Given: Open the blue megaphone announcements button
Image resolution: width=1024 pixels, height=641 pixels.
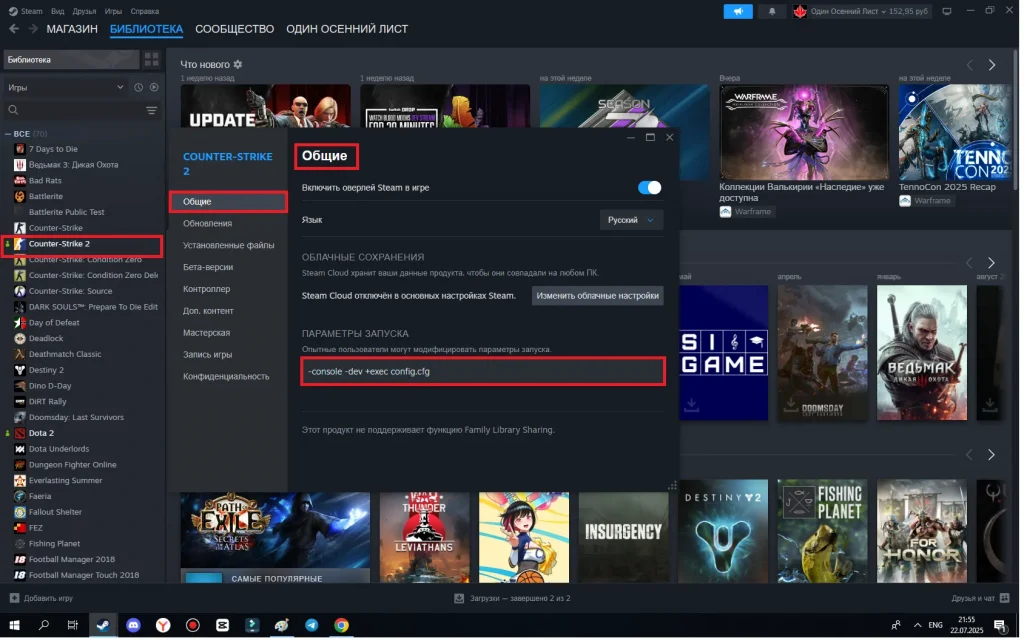Looking at the screenshot, I should pos(737,11).
